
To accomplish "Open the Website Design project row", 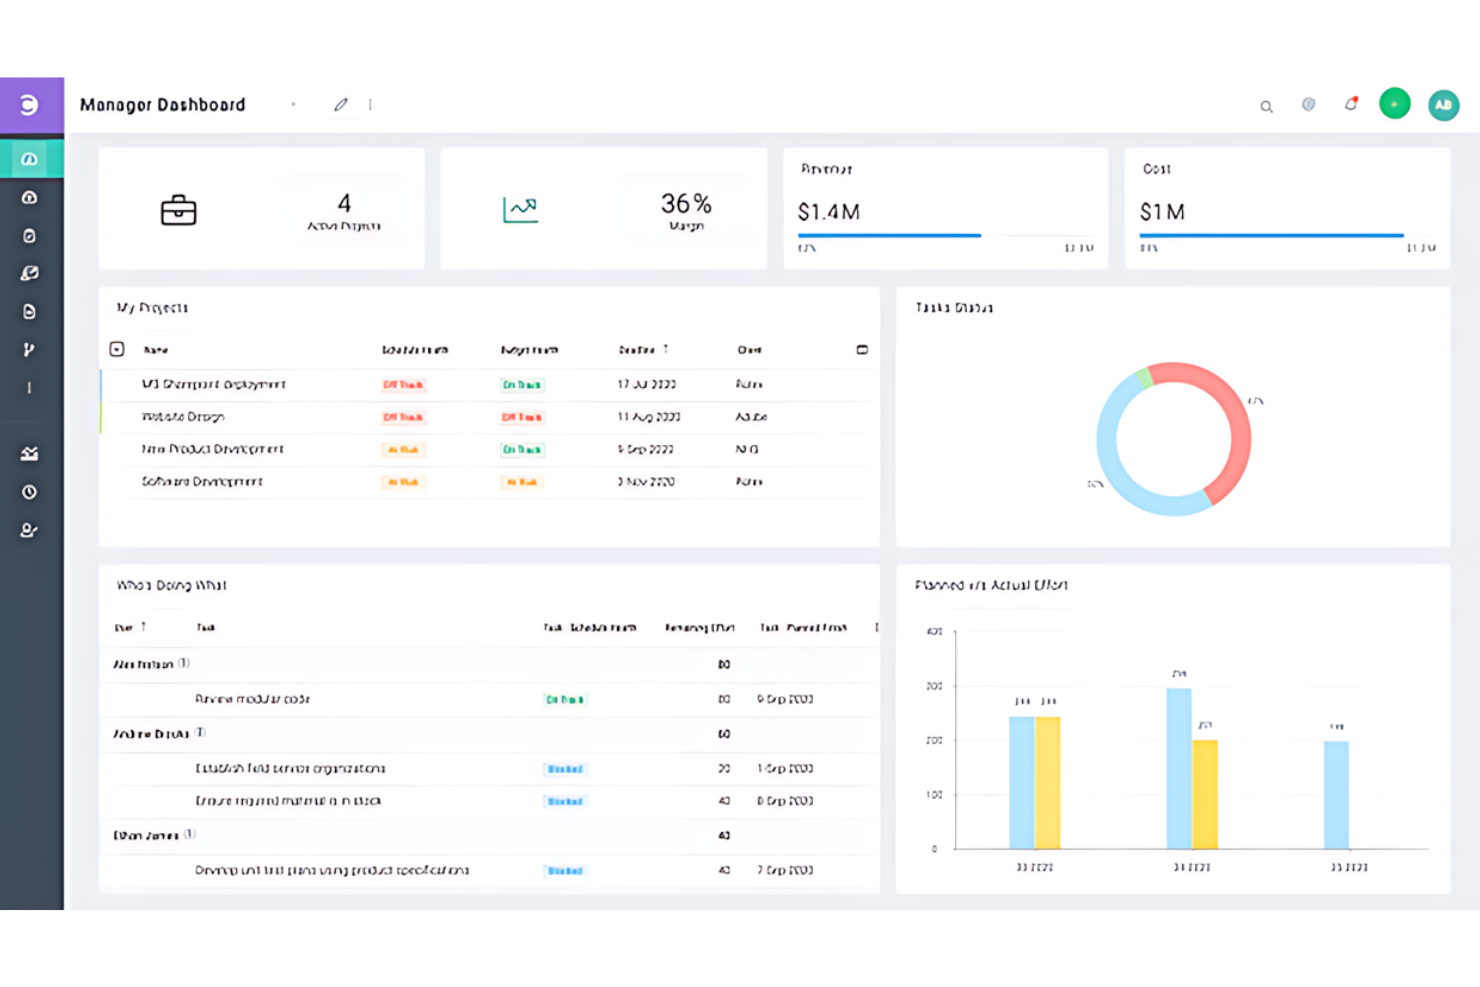I will [488, 417].
